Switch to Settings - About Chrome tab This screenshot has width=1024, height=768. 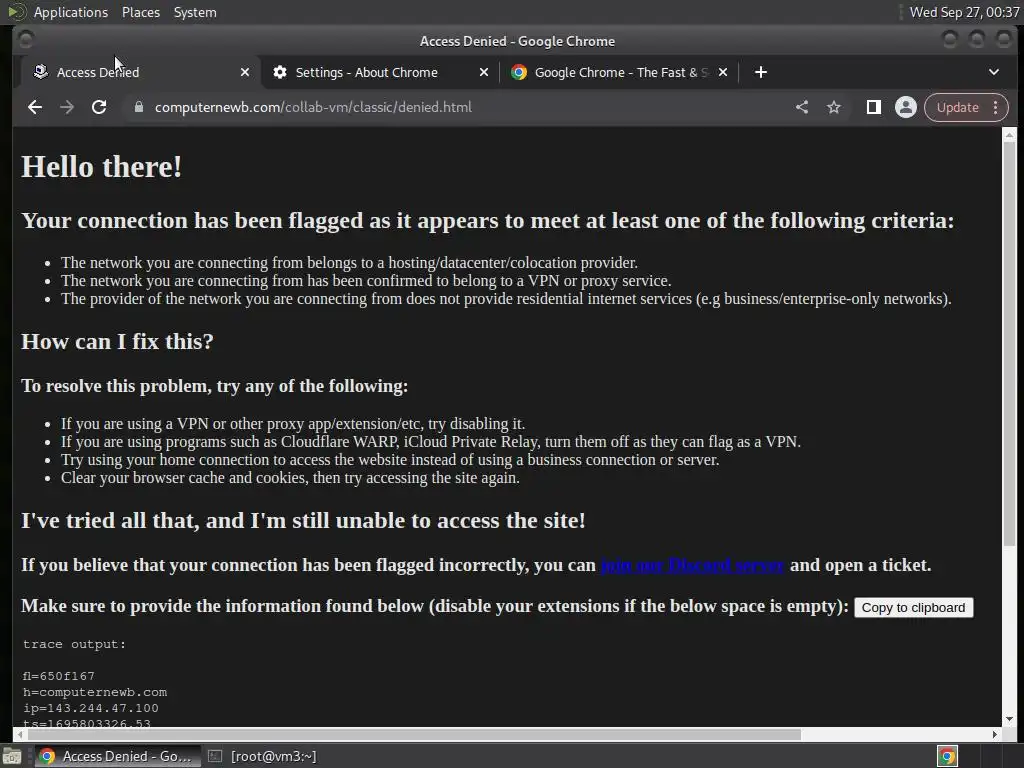tap(381, 72)
